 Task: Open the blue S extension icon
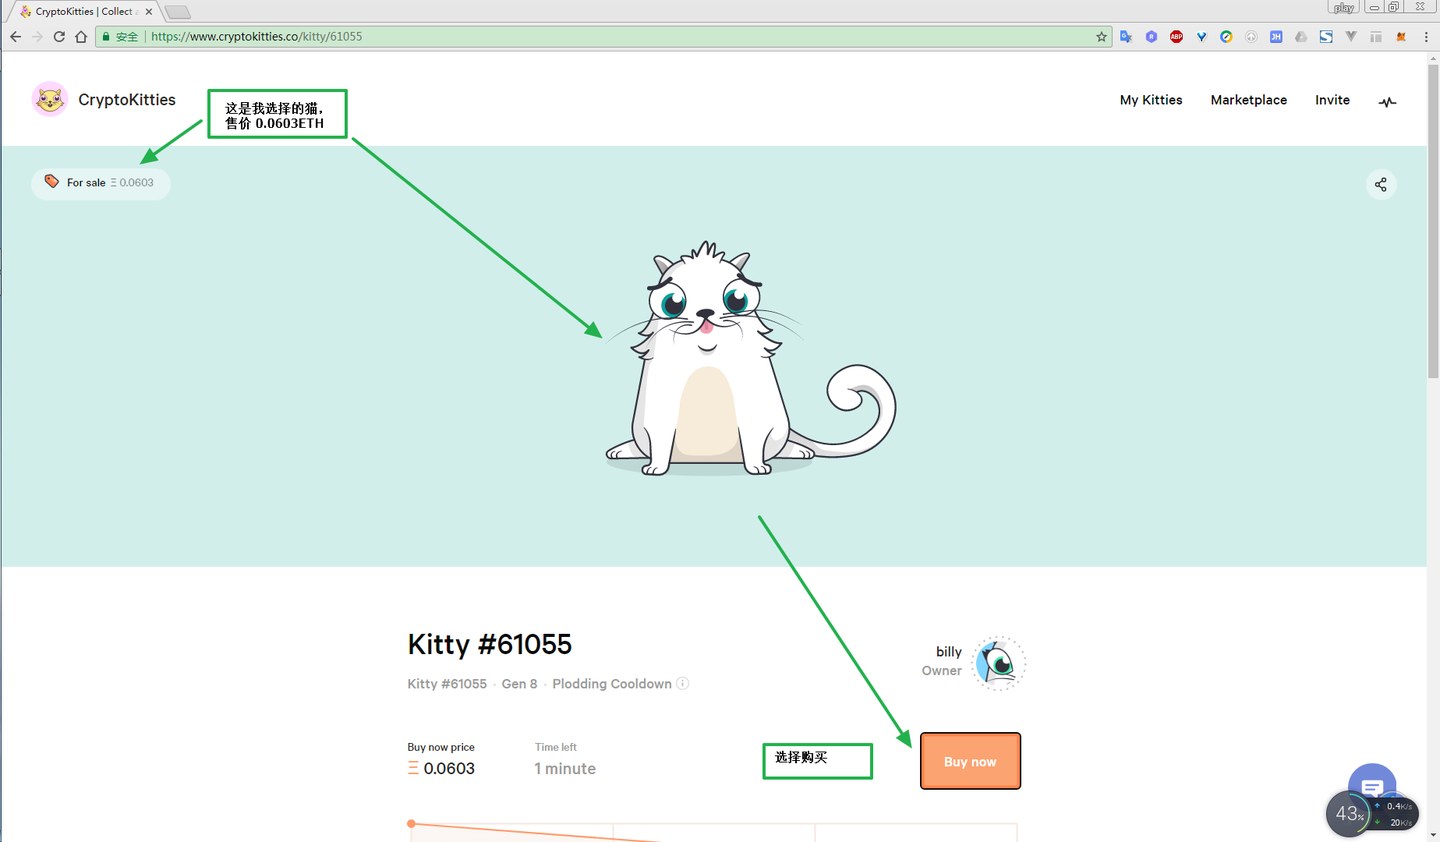1326,37
